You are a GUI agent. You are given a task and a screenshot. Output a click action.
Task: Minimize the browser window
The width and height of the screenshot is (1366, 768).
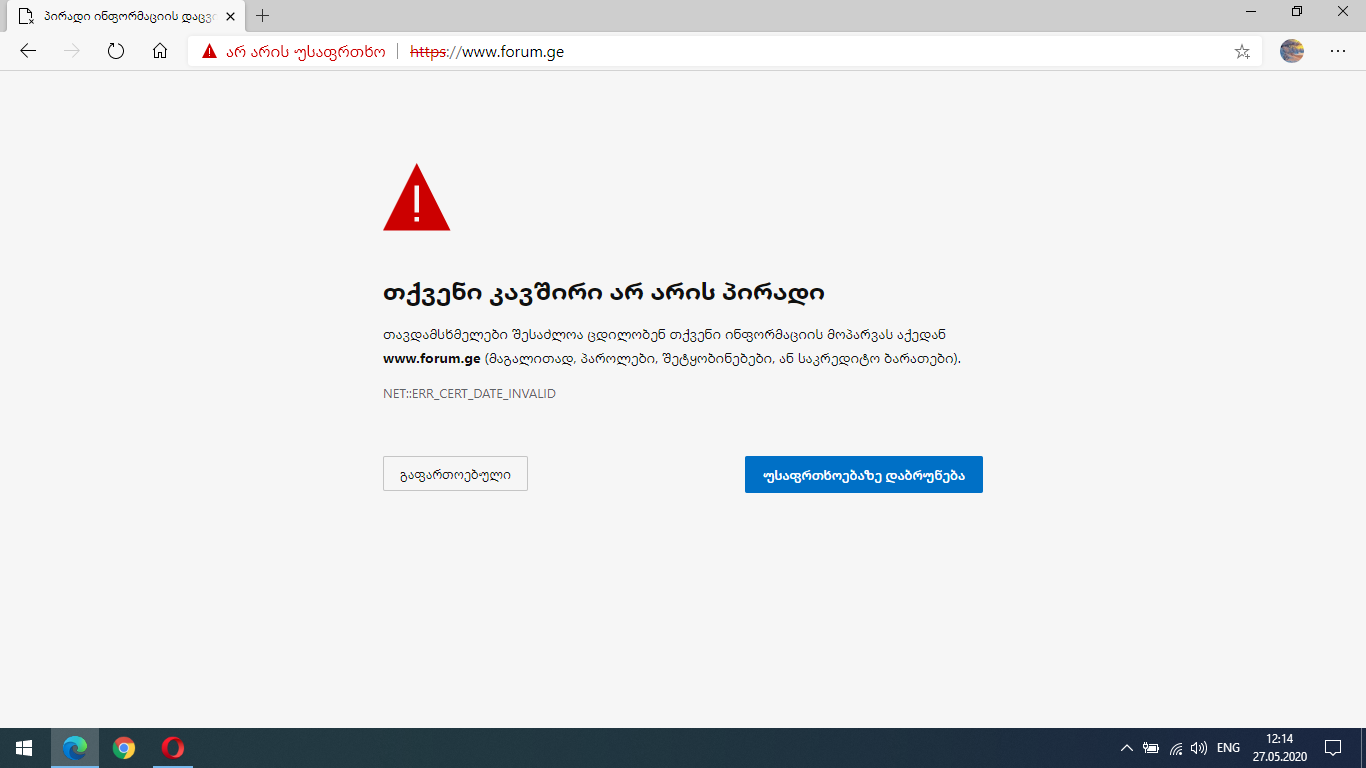[1251, 12]
